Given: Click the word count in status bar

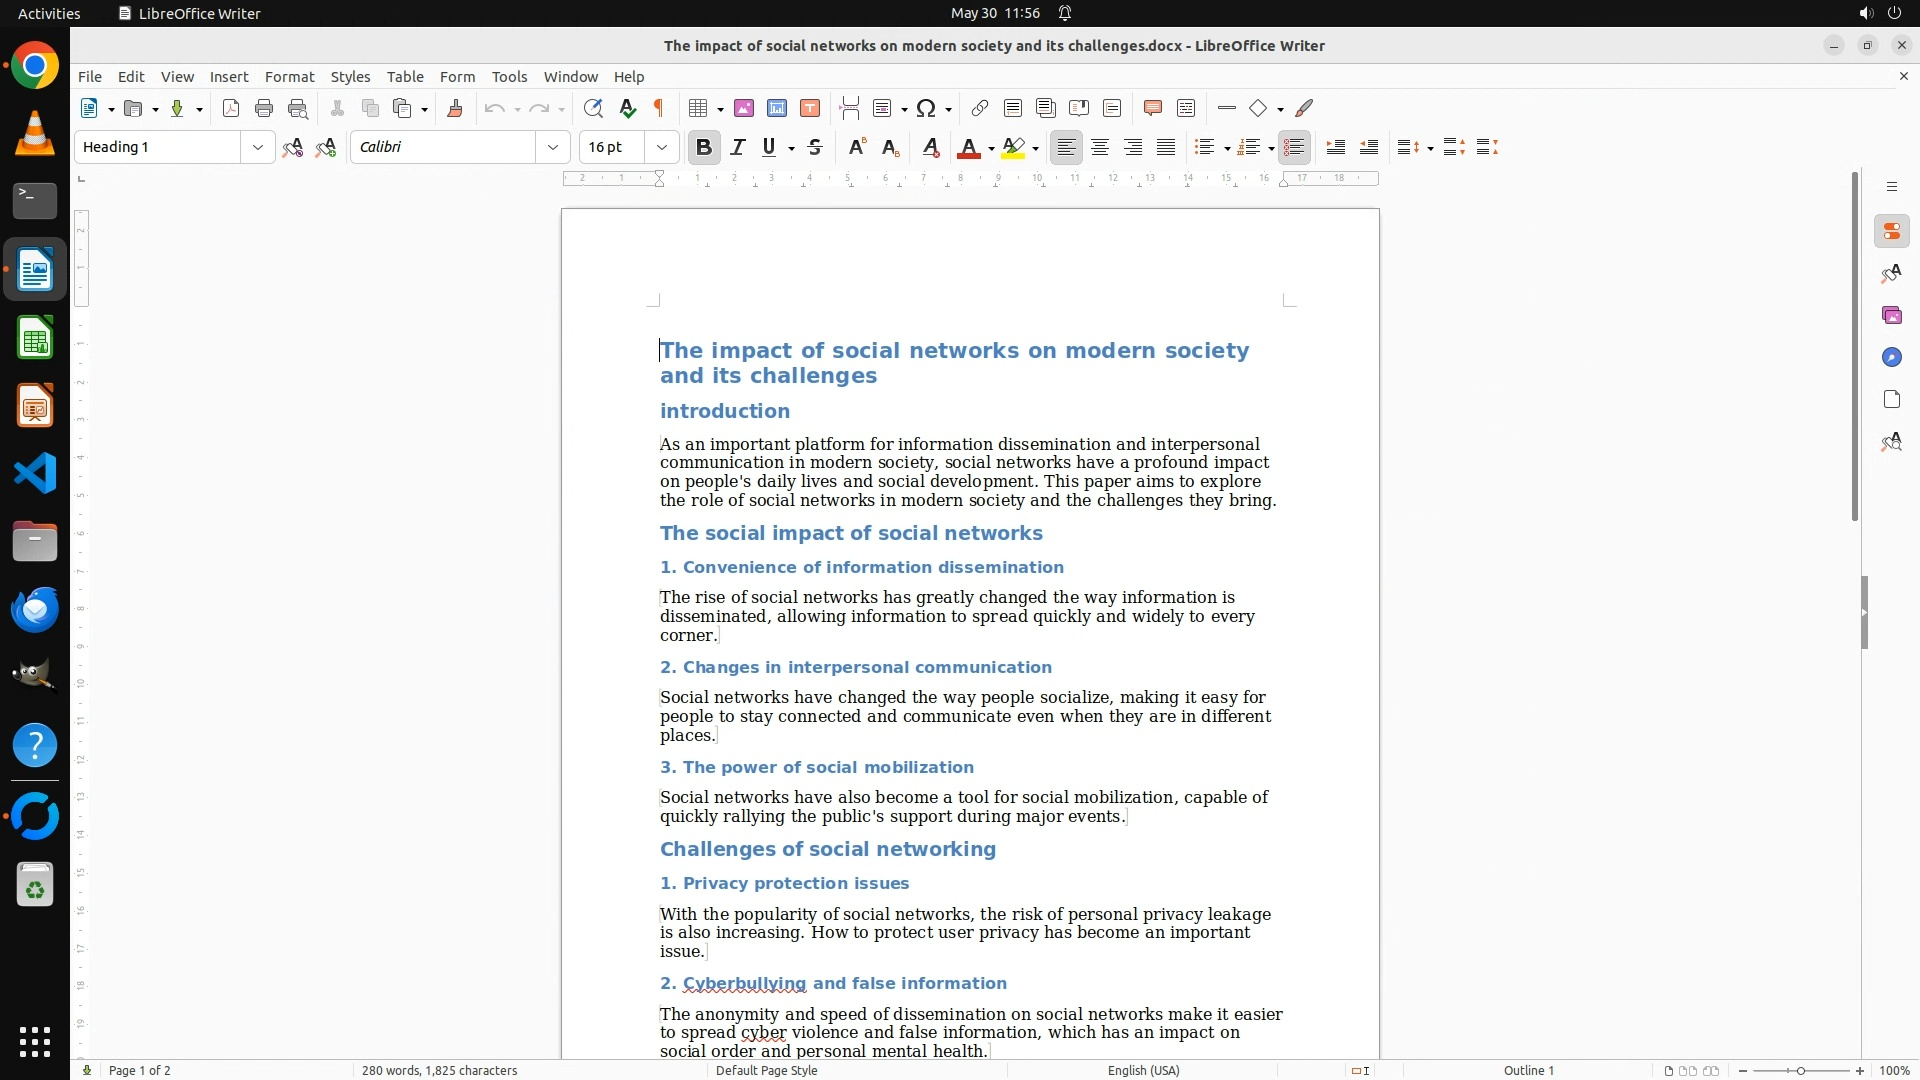Looking at the screenshot, I should 439,1070.
